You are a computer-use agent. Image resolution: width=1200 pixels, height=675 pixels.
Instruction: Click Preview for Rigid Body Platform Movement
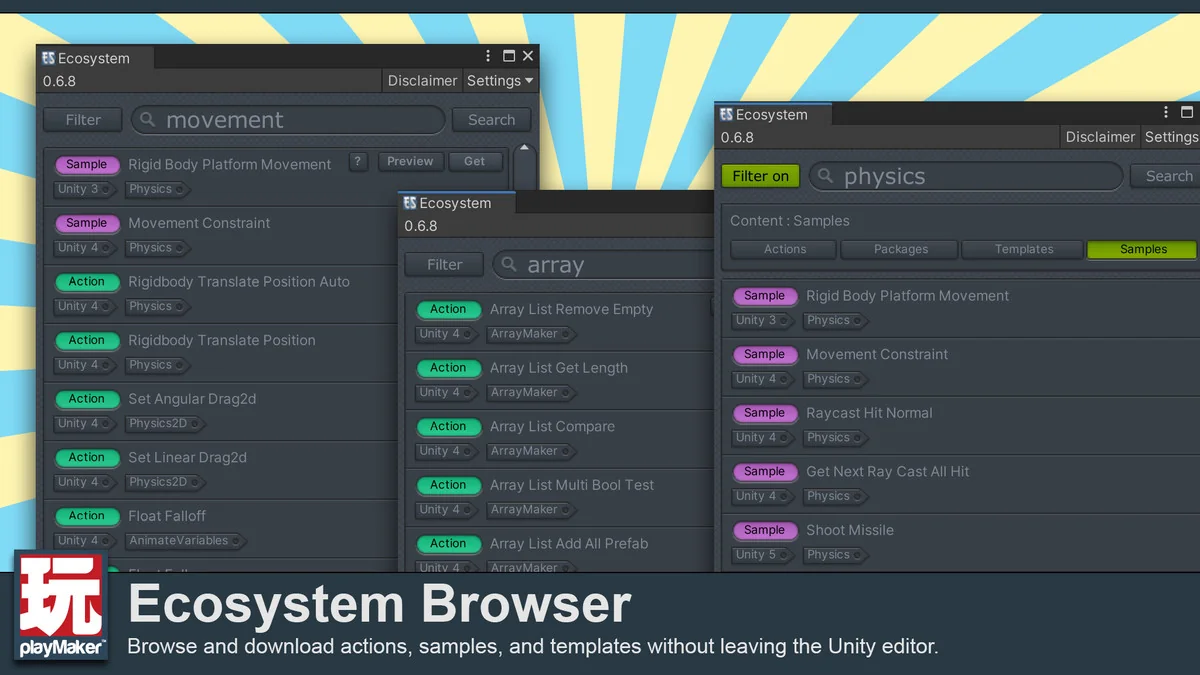(x=410, y=162)
